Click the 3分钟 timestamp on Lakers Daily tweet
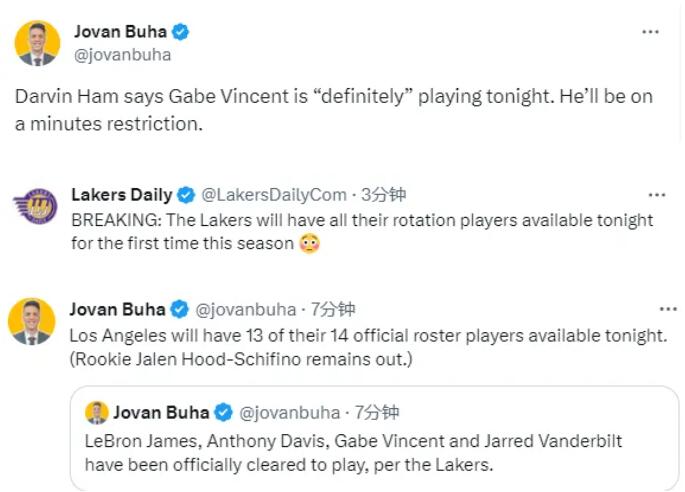 point(383,195)
